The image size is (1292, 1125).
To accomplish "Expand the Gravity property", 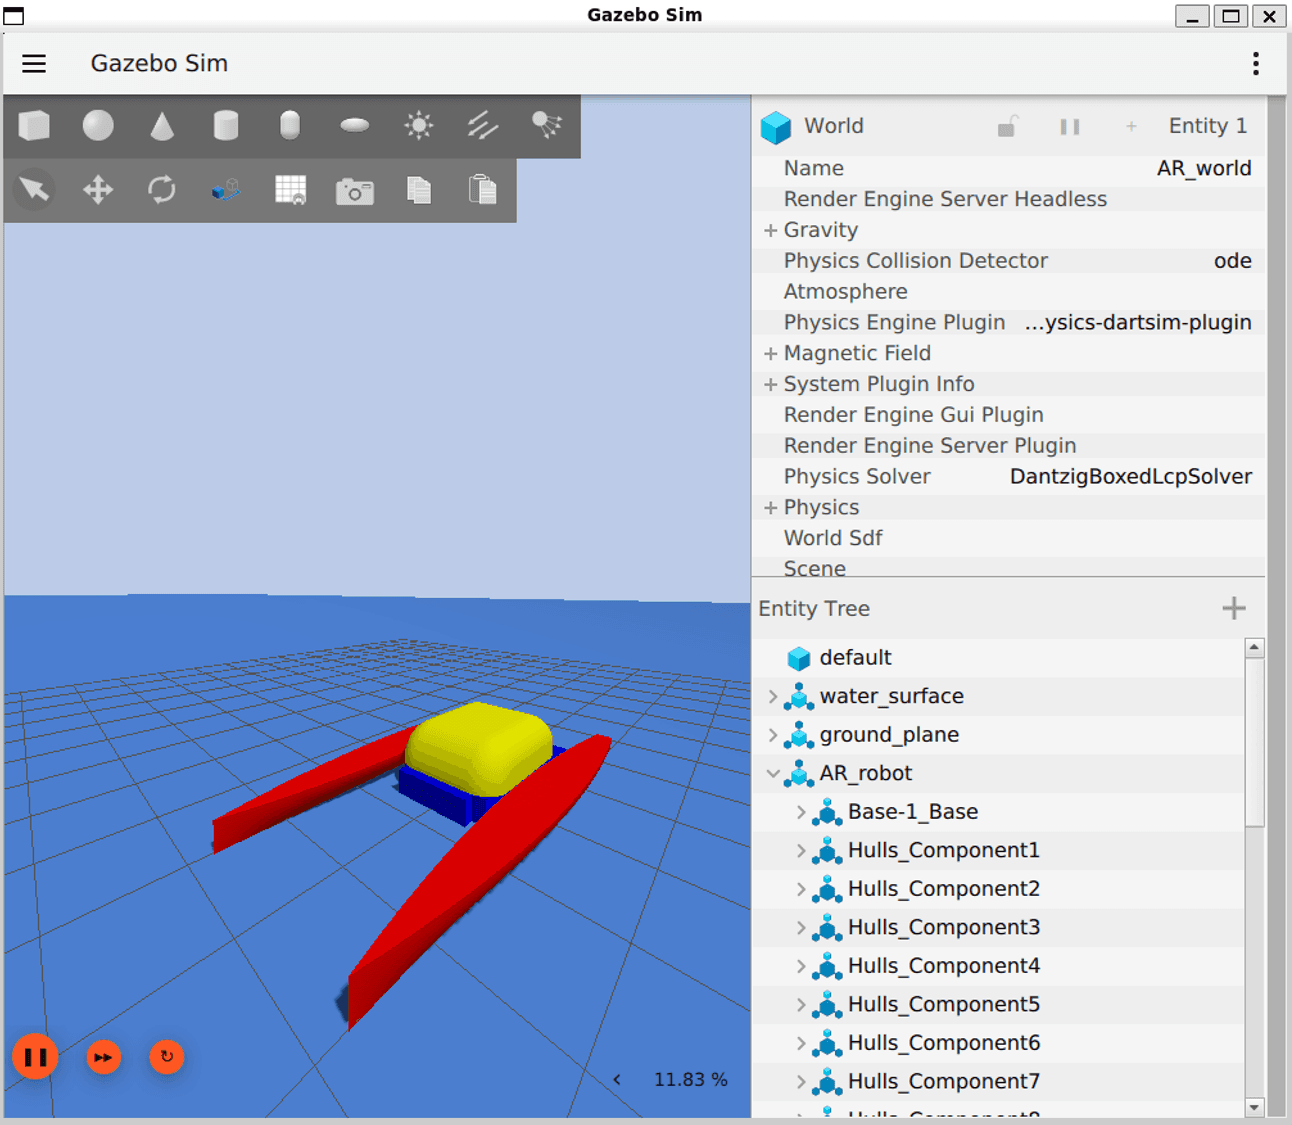I will pyautogui.click(x=771, y=229).
